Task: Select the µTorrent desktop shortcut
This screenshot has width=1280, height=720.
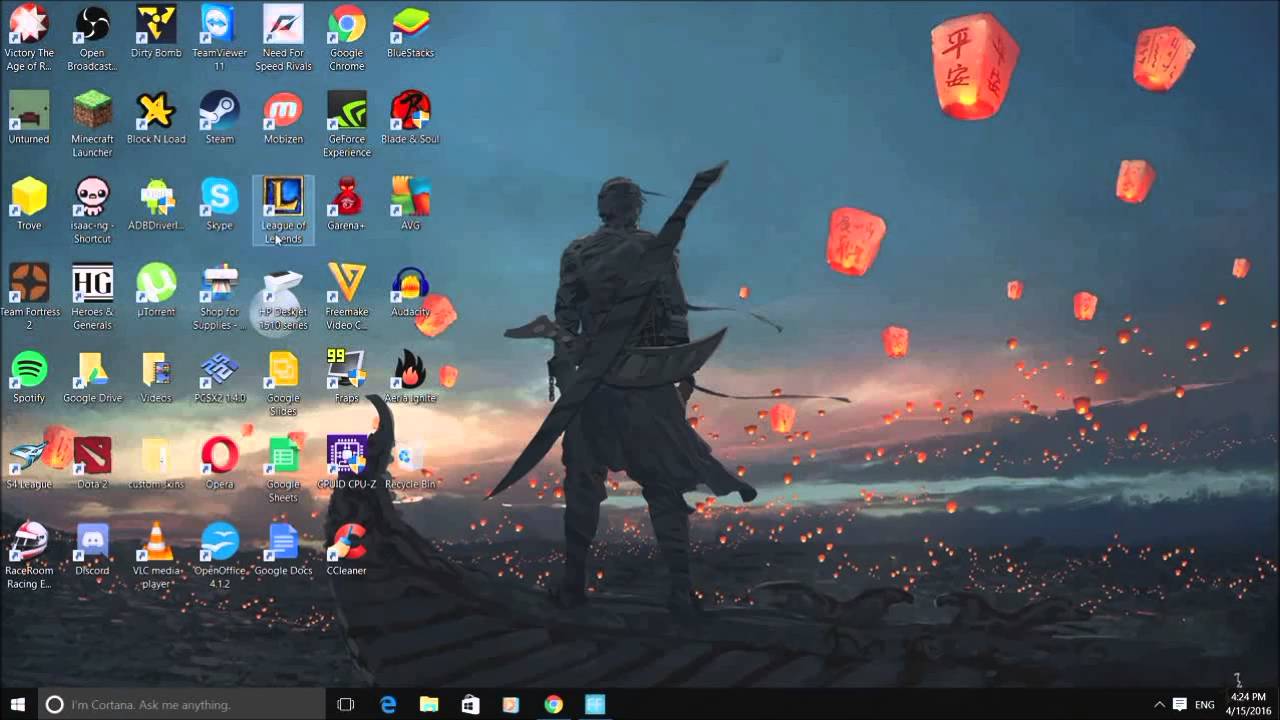Action: click(156, 290)
